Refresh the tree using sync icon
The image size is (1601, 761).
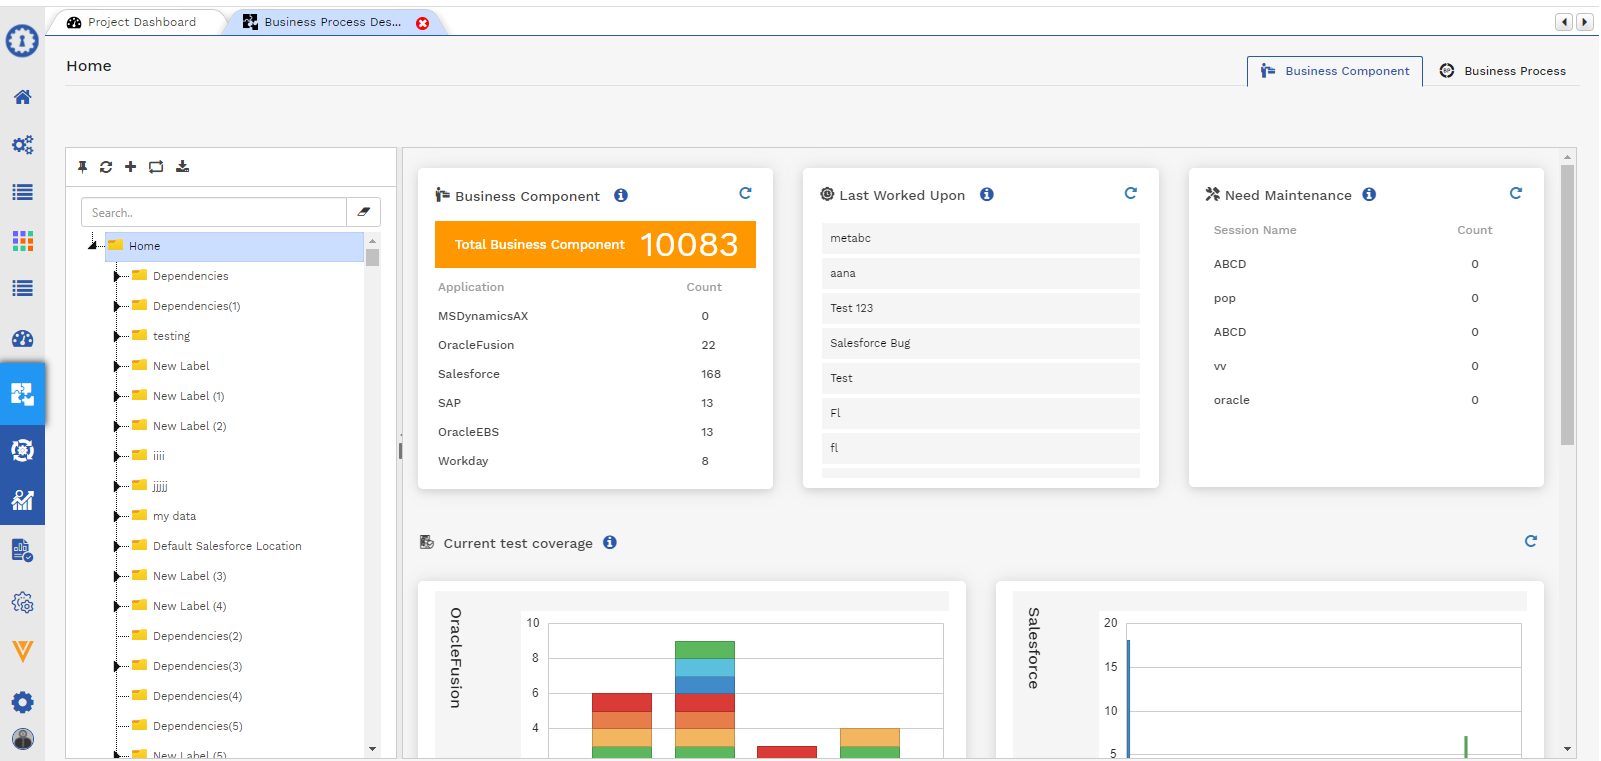[106, 167]
